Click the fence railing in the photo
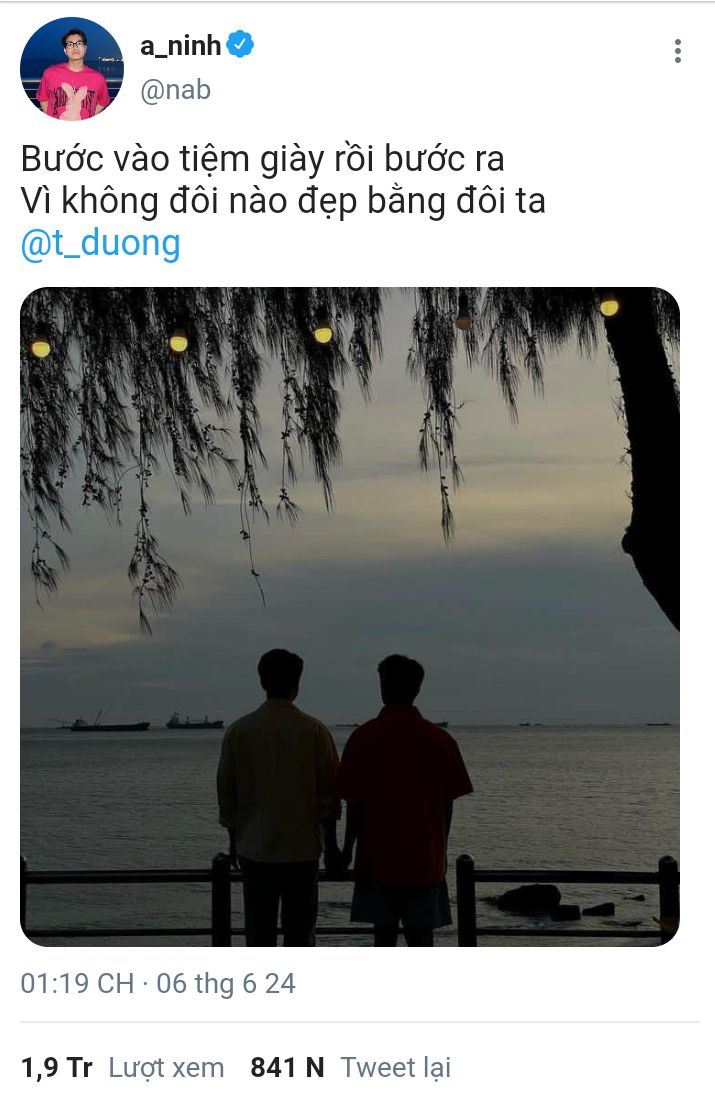Screen dimensions: 715x1105 pos(350,899)
